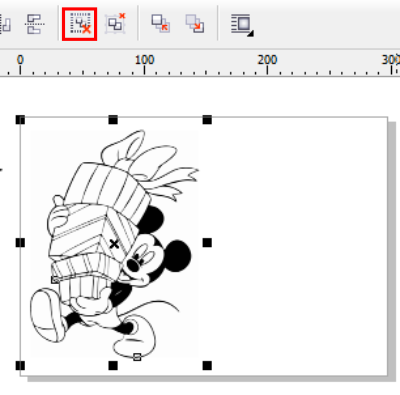Screen dimensions: 400x395
Task: Click the top-left selection handle
Action: pyautogui.click(x=20, y=120)
